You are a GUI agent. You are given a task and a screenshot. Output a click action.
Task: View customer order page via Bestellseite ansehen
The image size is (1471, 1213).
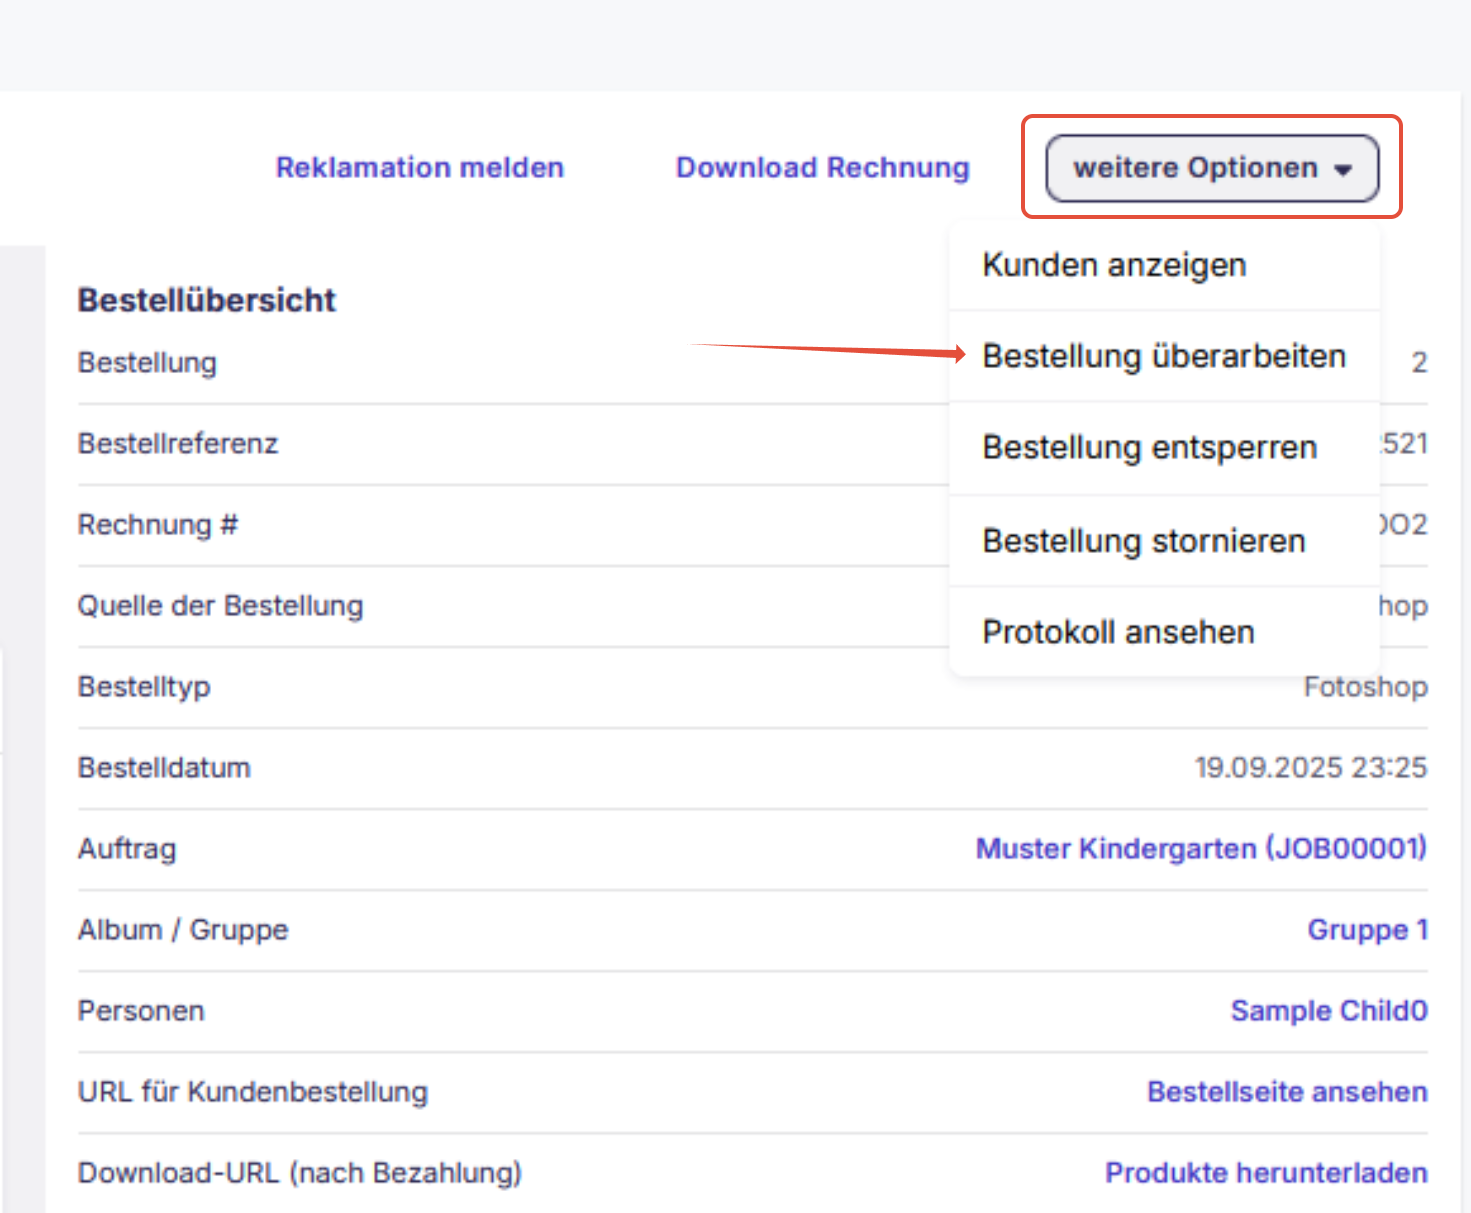point(1286,1091)
